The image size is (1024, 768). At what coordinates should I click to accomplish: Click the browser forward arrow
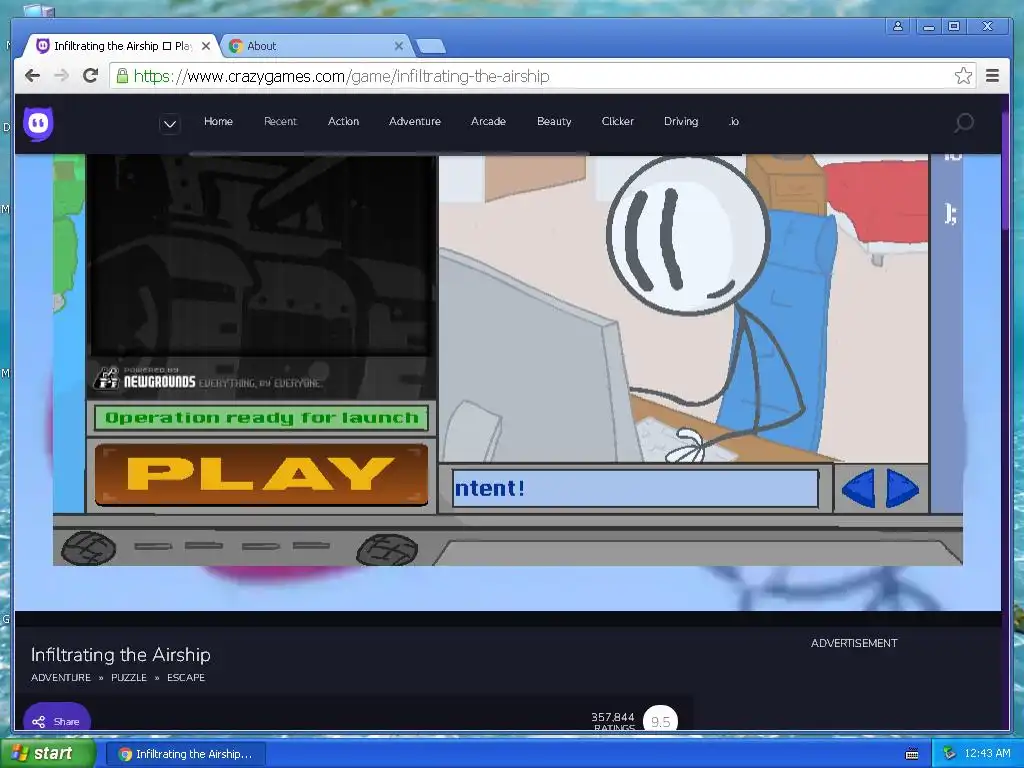(61, 76)
